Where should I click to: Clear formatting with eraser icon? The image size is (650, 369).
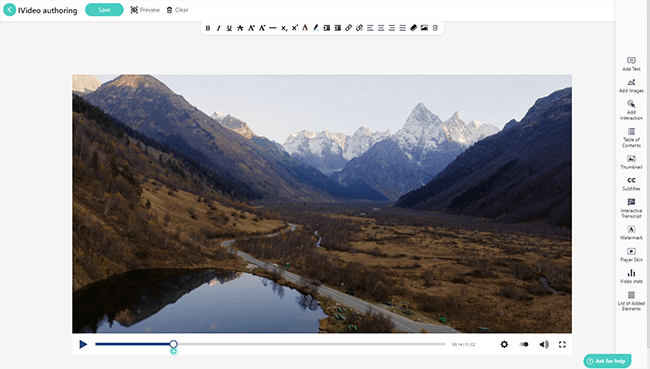[413, 28]
